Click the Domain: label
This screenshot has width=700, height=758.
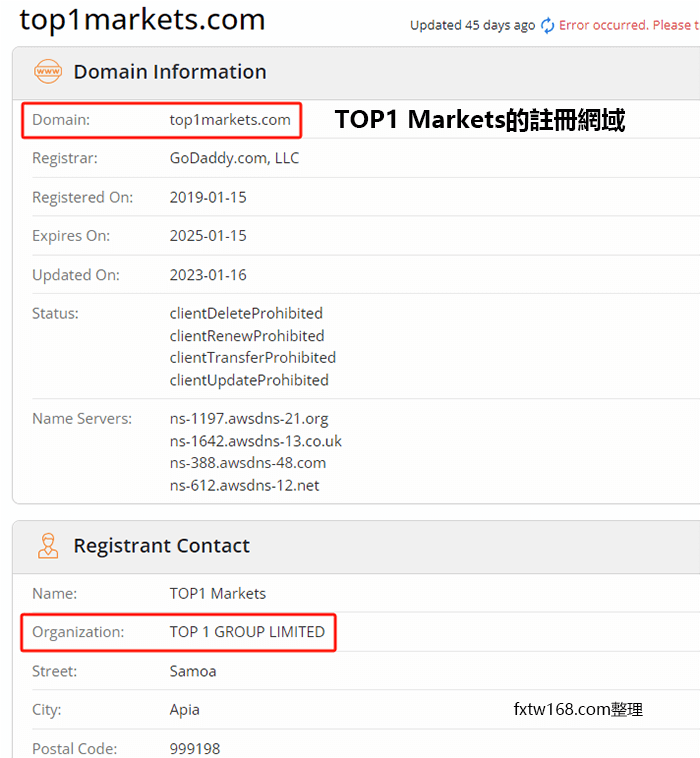pyautogui.click(x=61, y=120)
